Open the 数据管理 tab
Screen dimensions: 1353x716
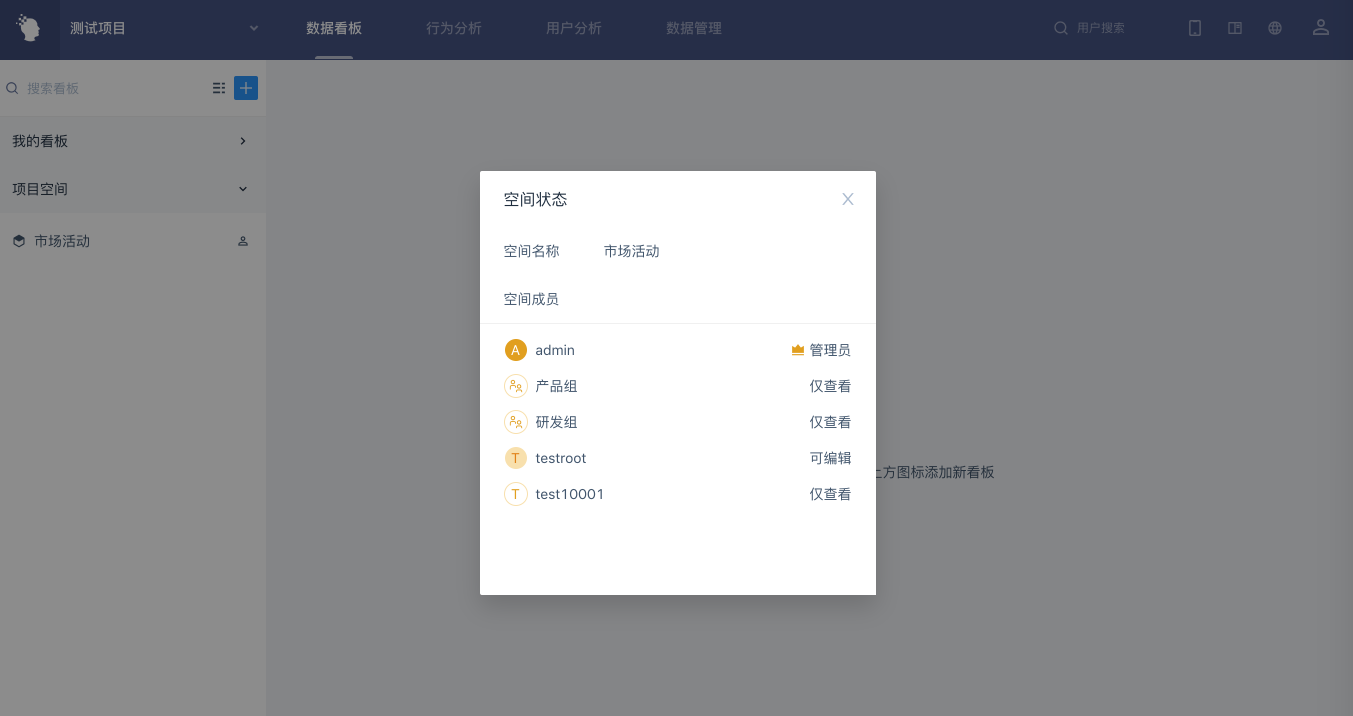point(694,28)
